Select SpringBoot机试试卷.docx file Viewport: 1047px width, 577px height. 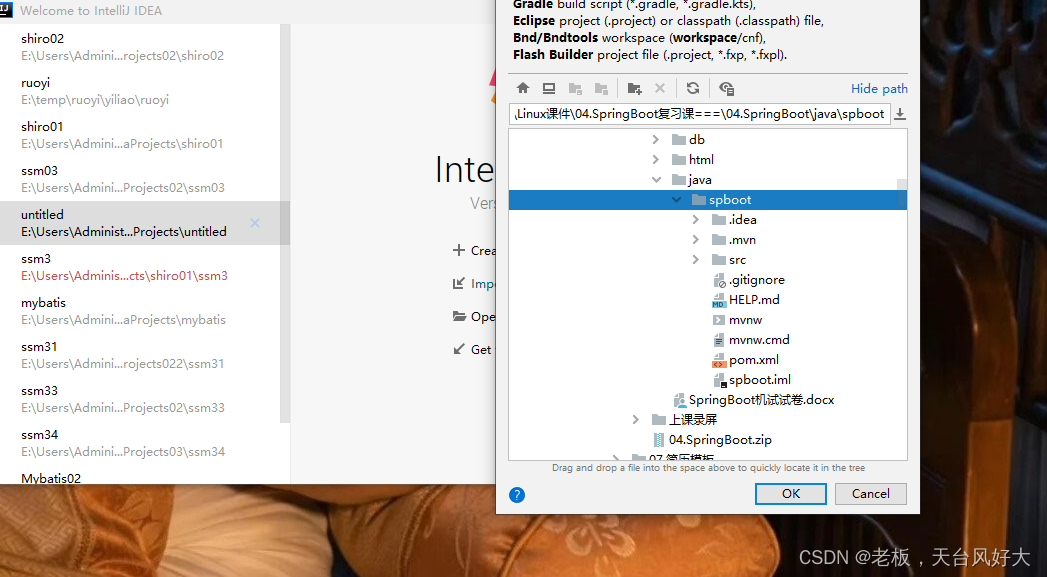click(761, 400)
